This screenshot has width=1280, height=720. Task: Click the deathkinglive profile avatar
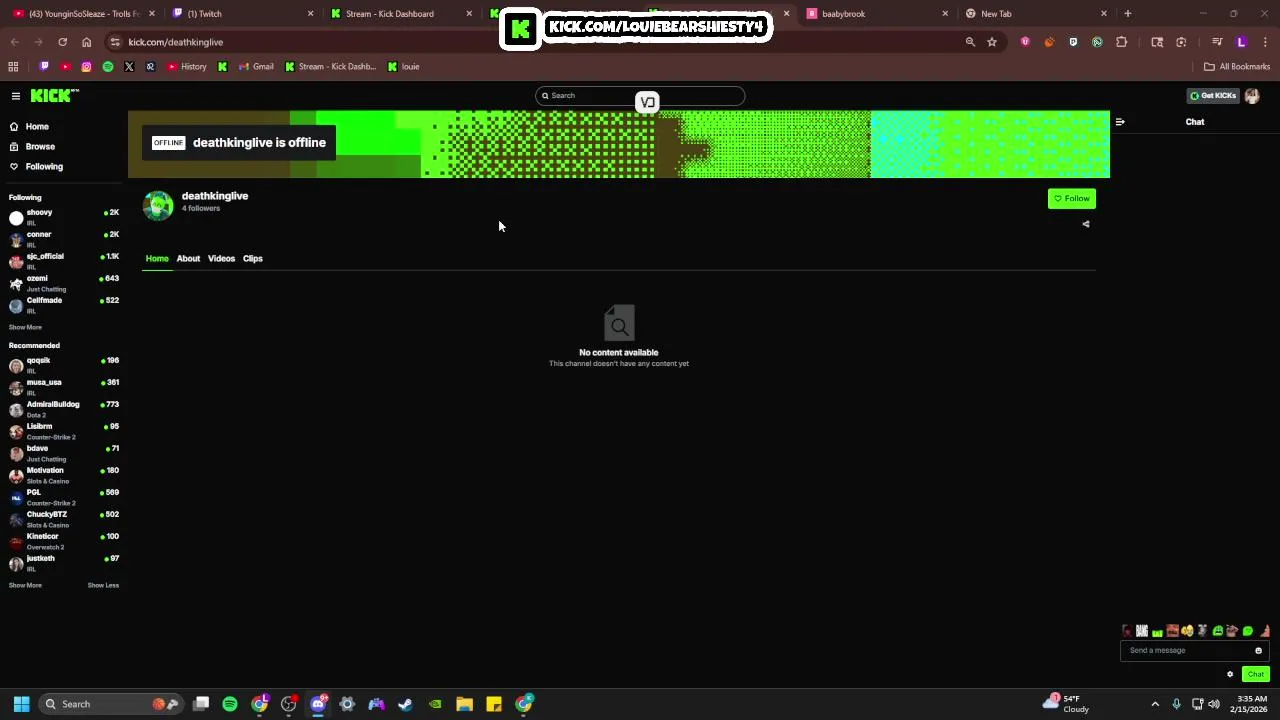click(158, 205)
